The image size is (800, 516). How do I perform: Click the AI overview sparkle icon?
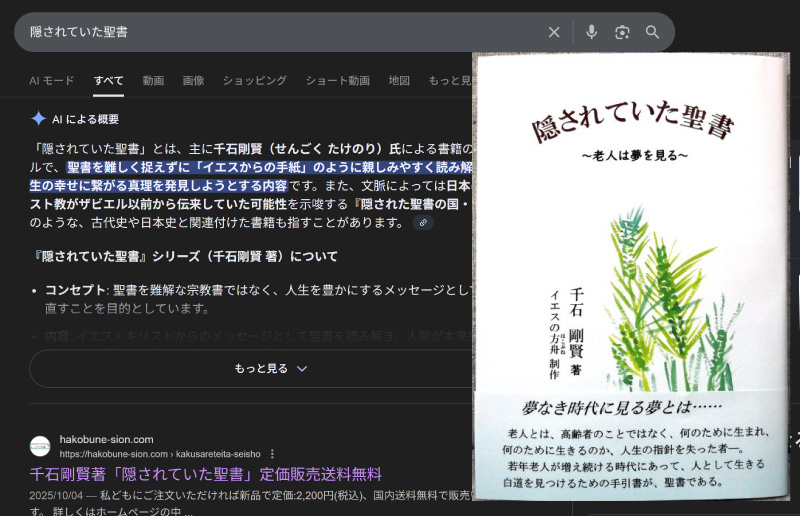[x=39, y=118]
